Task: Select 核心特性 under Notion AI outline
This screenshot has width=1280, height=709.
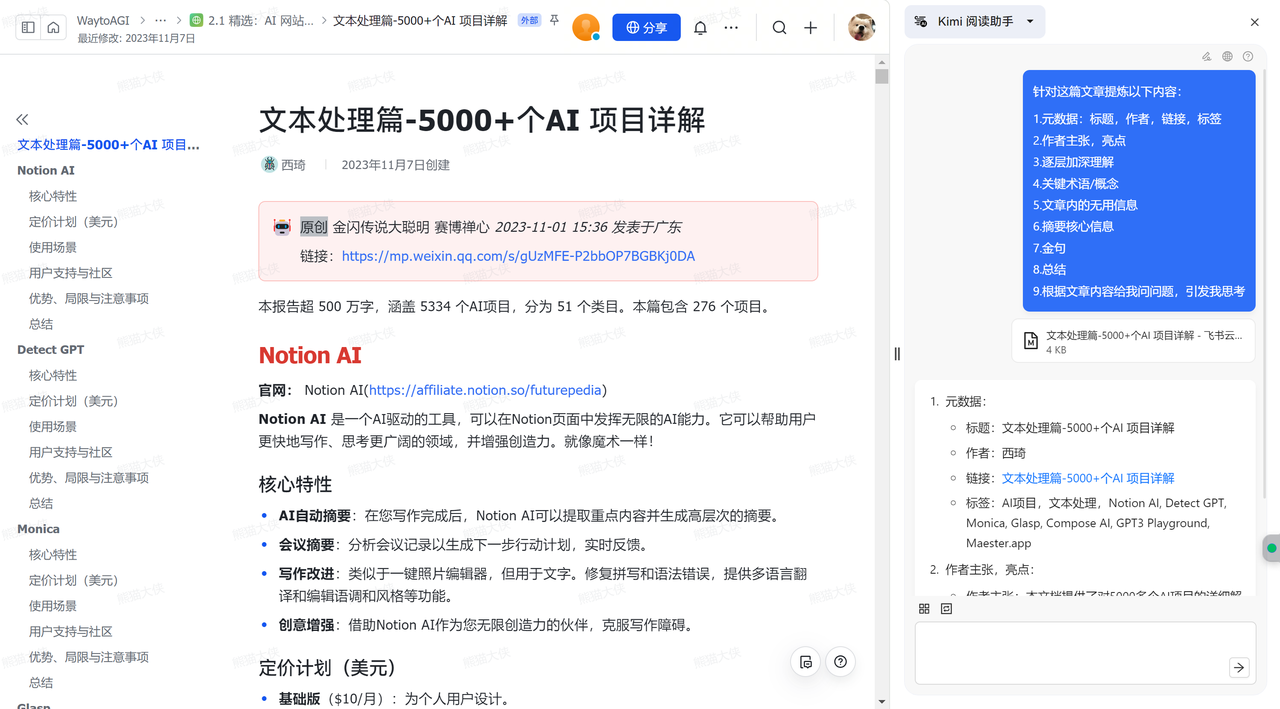Action: point(53,196)
